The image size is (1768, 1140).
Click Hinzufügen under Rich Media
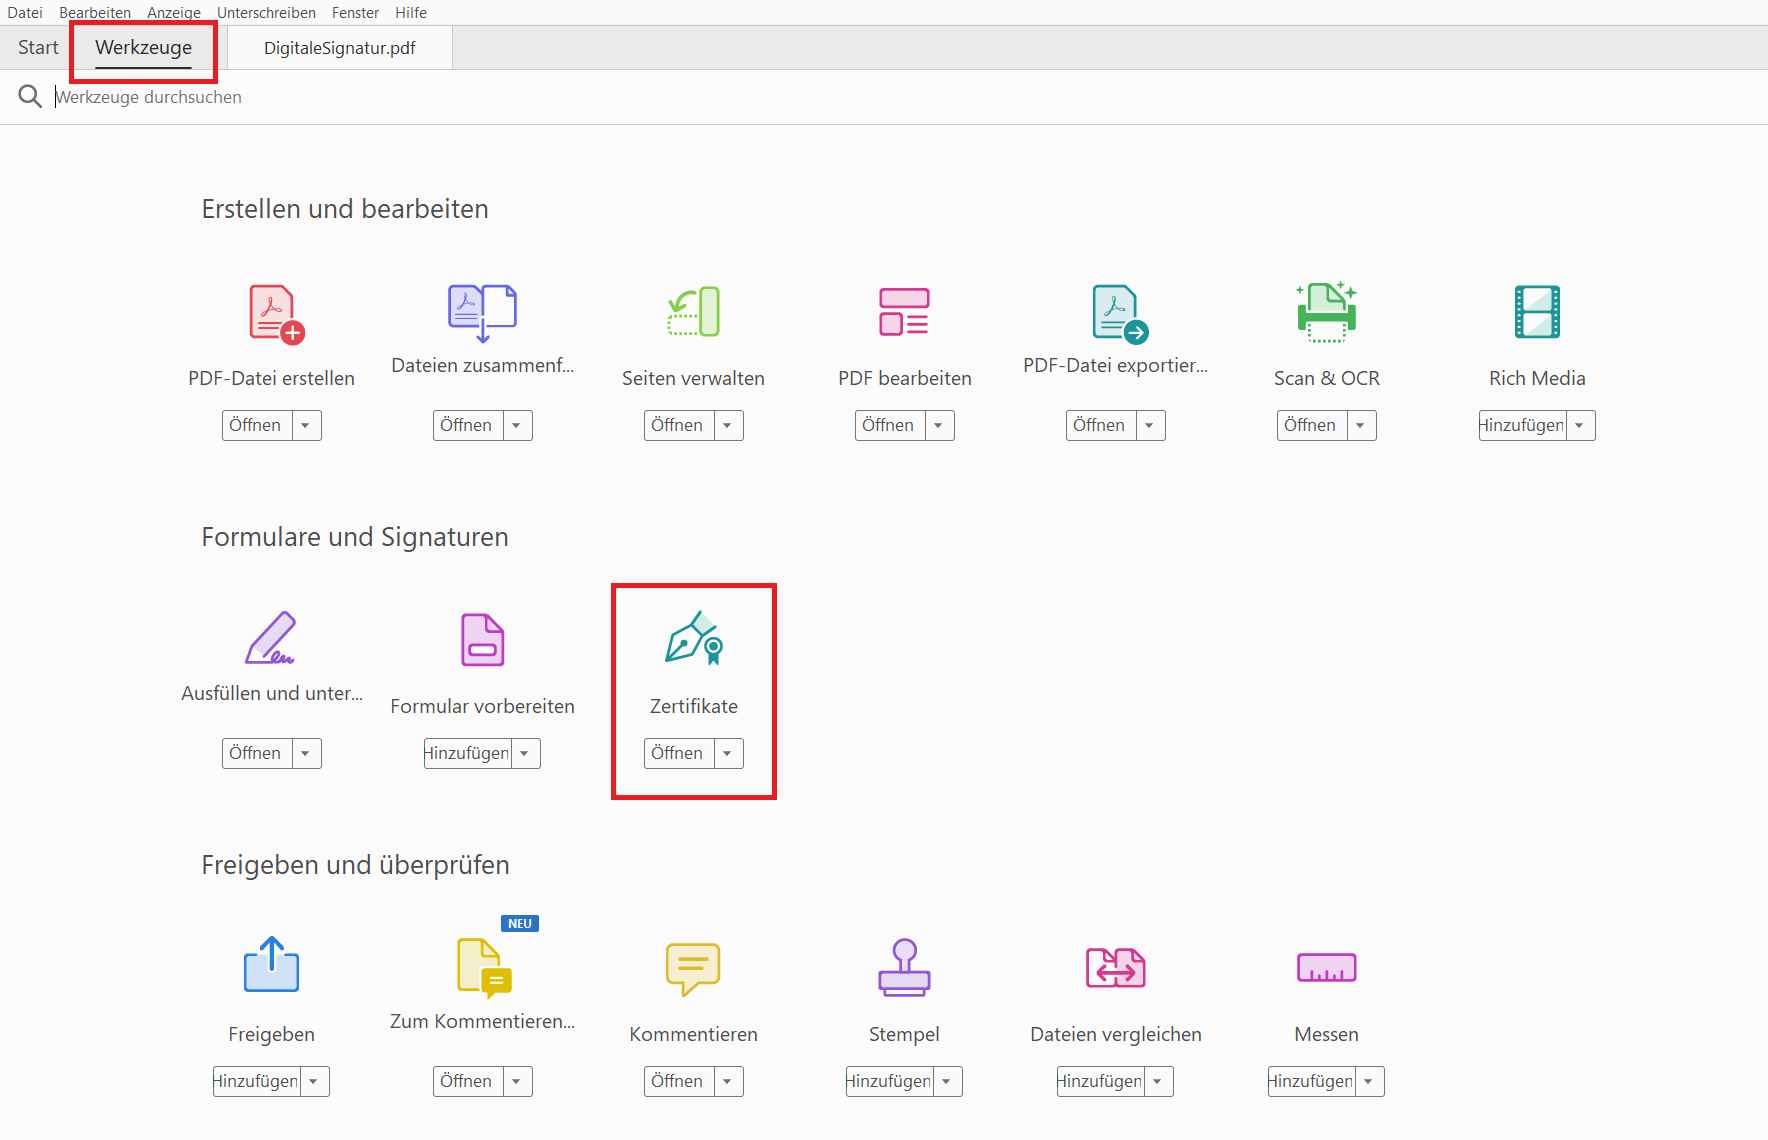coord(1522,425)
